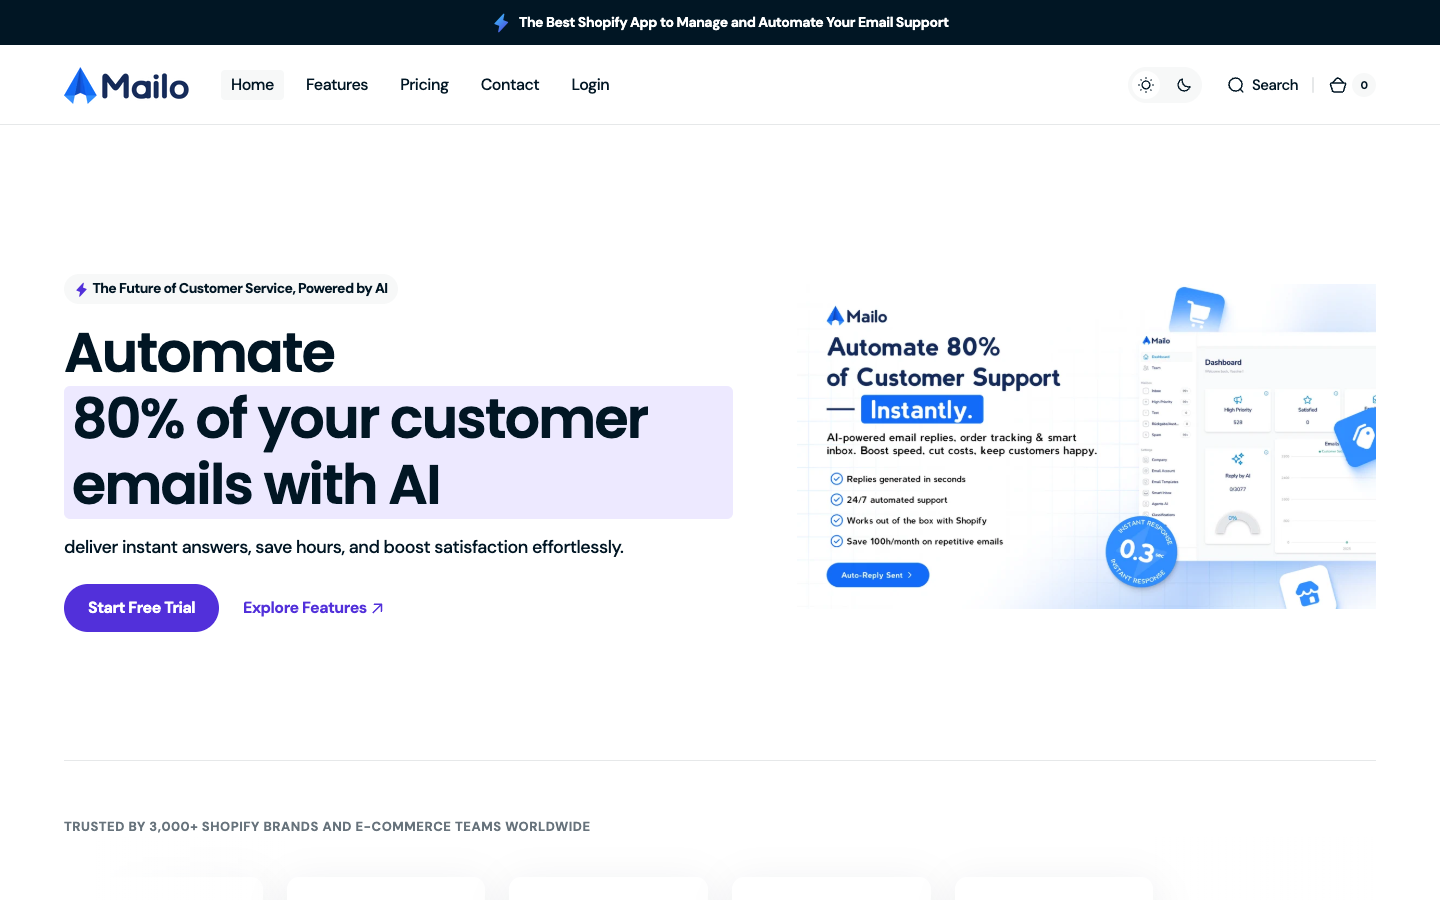Screen dimensions: 1440x900
Task: Switch to light mode with the sun icon
Action: [x=1146, y=85]
